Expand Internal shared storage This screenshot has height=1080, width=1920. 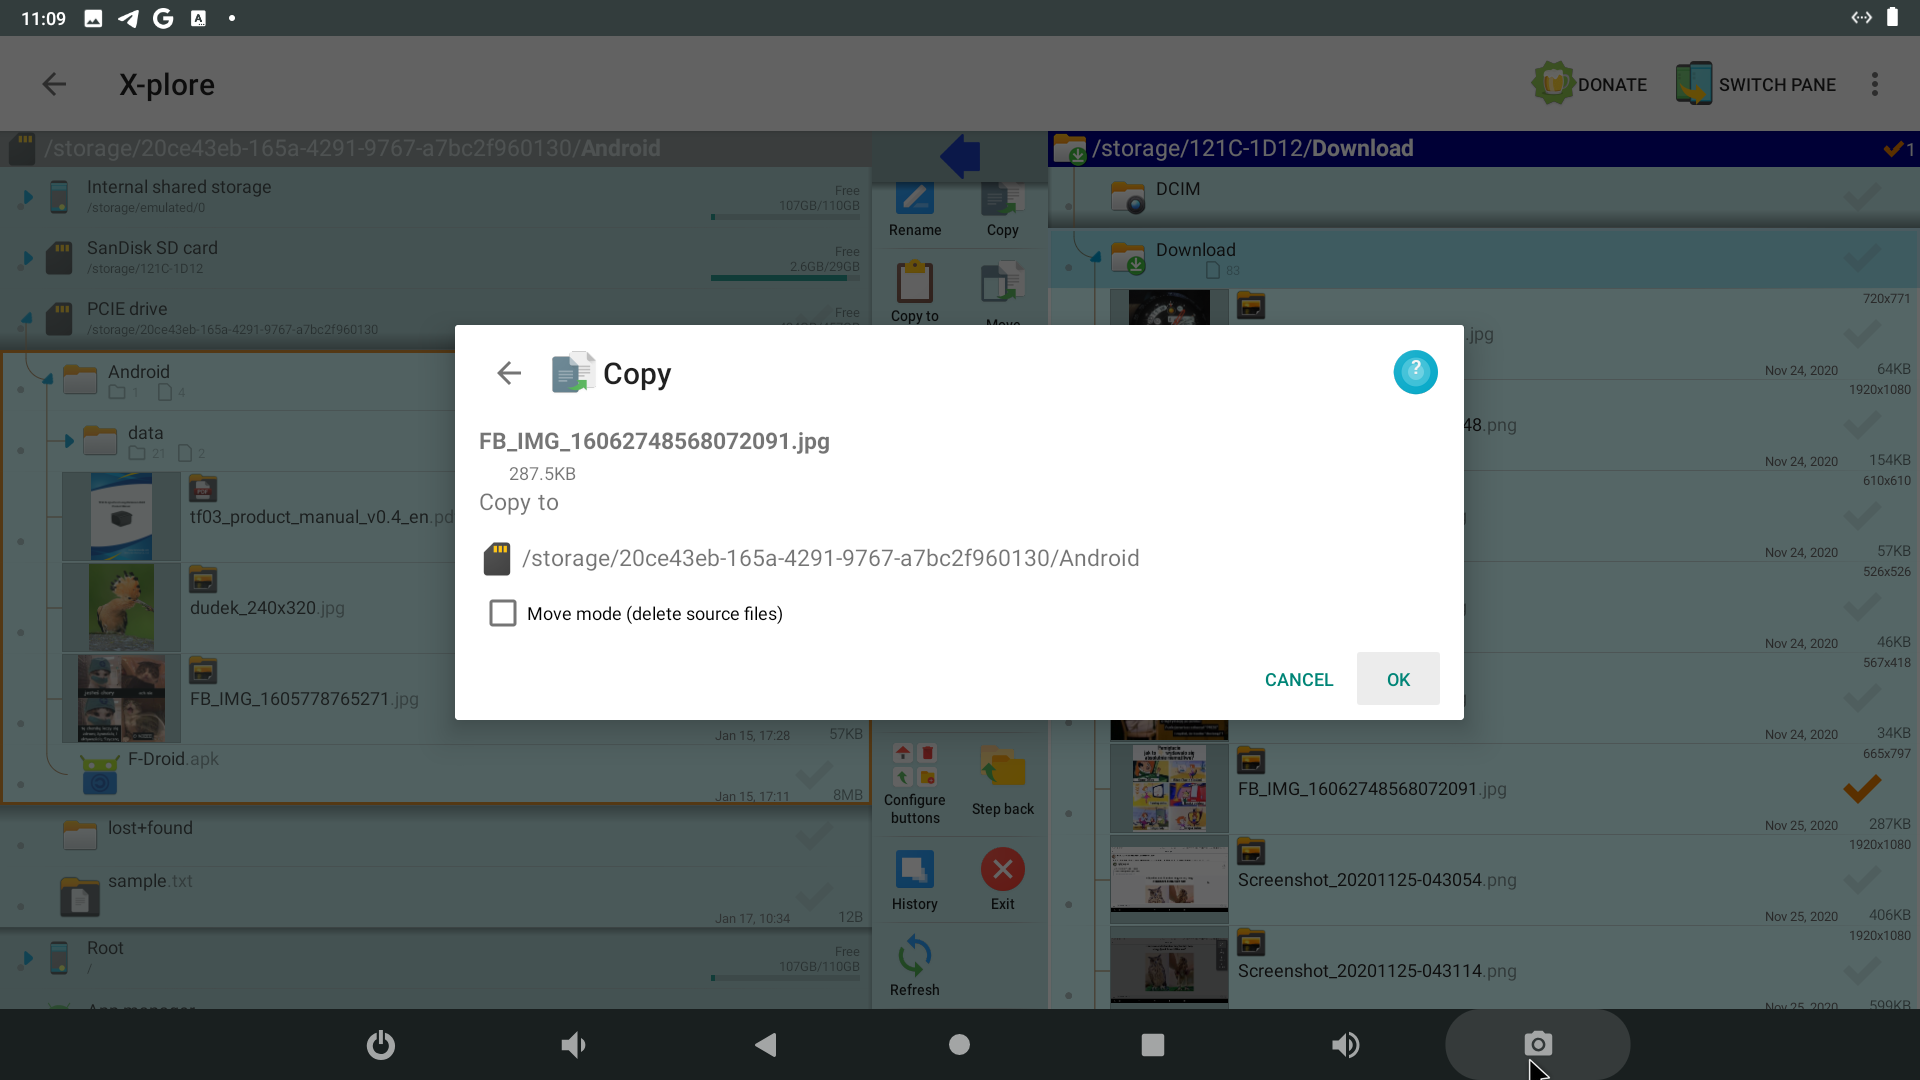point(28,197)
